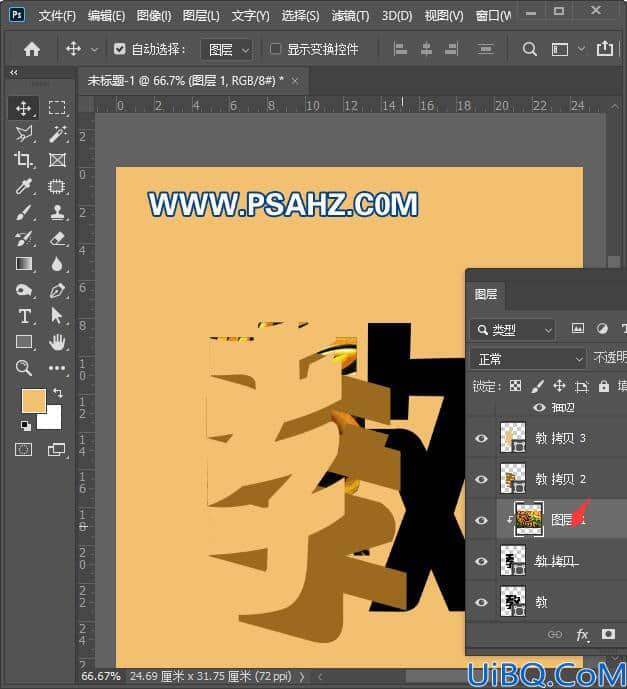Toggle the 显示变换控件 checkbox
This screenshot has width=627, height=689.
point(275,48)
